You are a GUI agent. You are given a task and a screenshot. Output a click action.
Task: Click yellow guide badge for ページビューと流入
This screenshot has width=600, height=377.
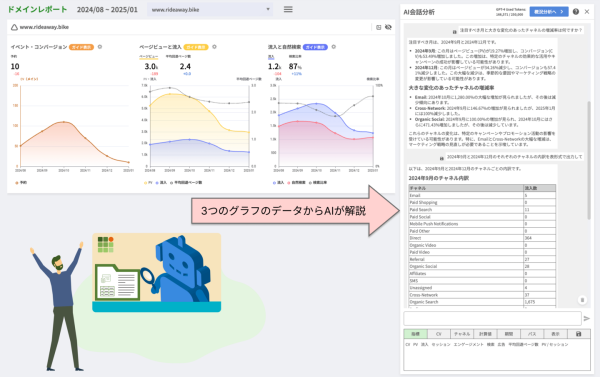196,47
